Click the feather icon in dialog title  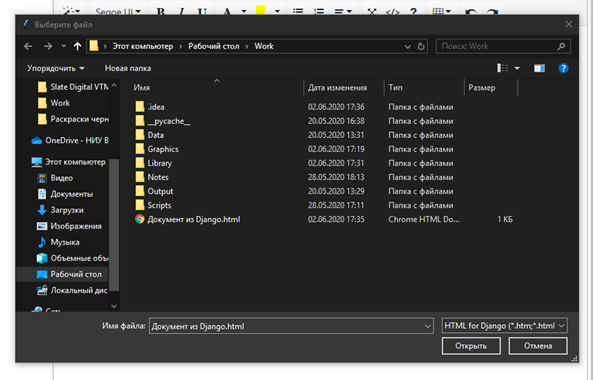click(26, 24)
